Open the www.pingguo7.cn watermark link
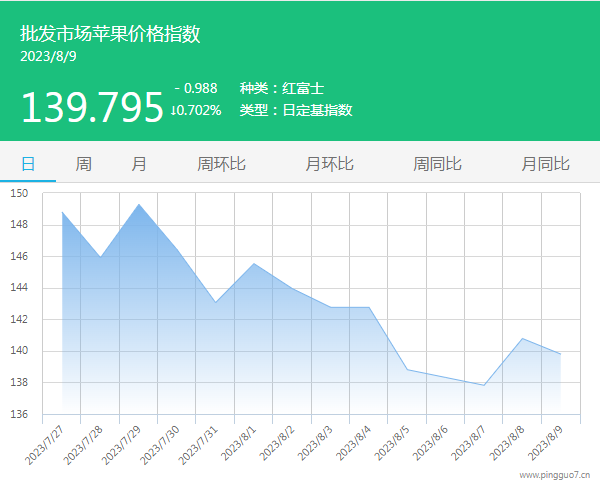Screen dimensions: 600x486 553,475
